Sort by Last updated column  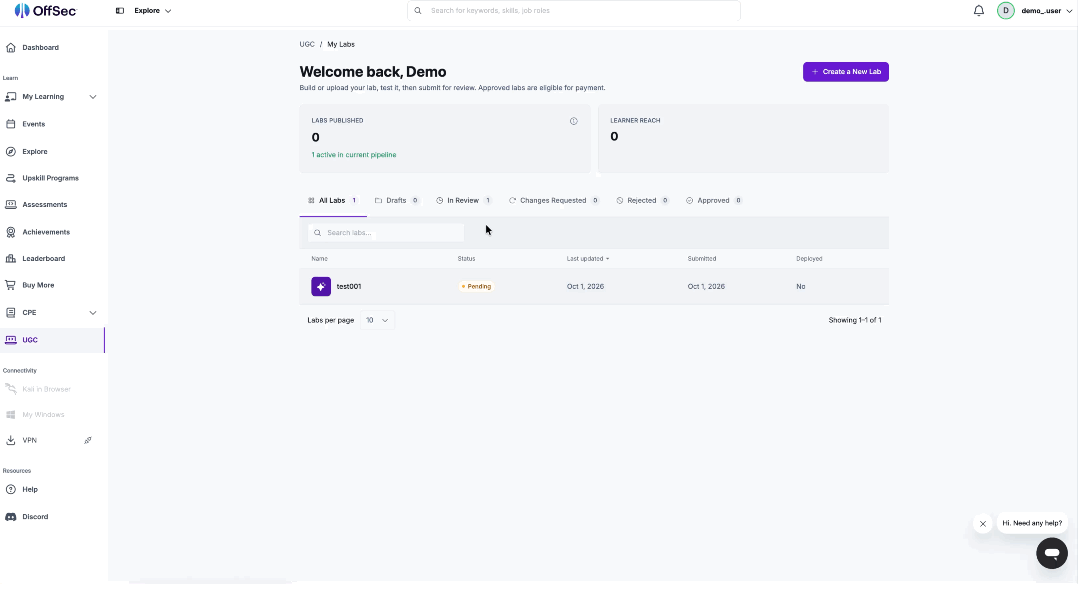[588, 259]
